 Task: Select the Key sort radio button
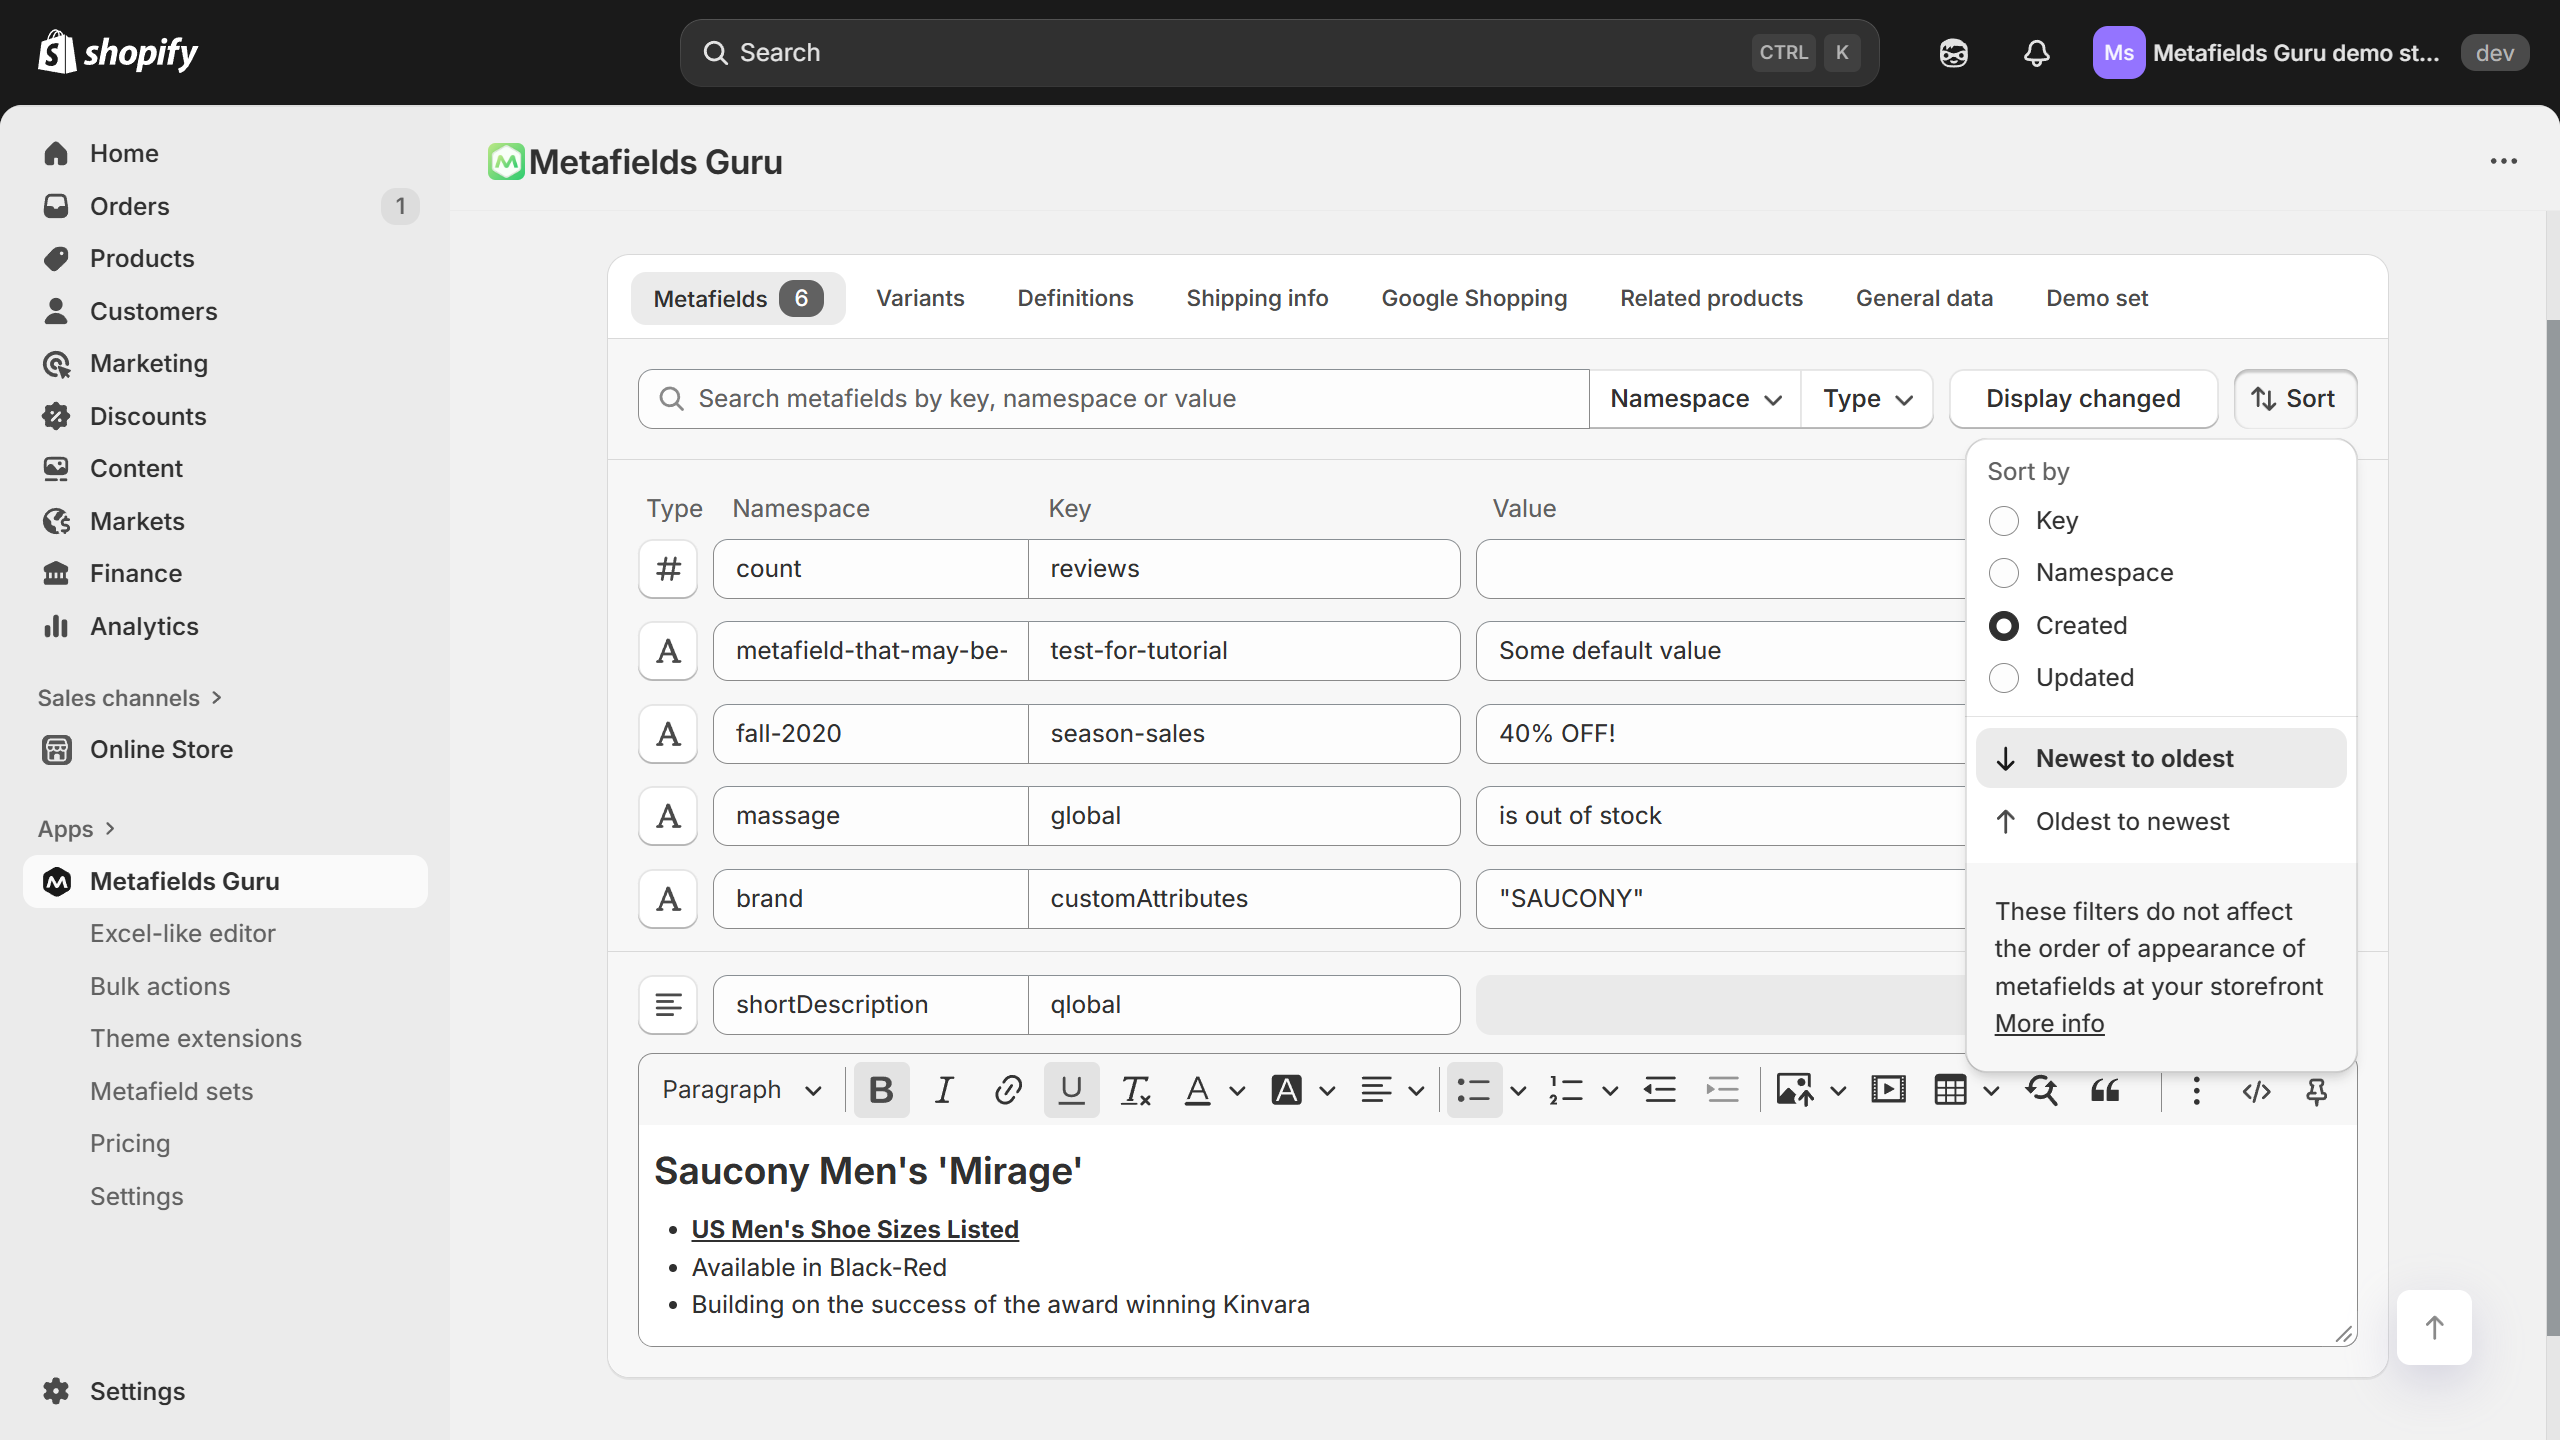pyautogui.click(x=2003, y=521)
